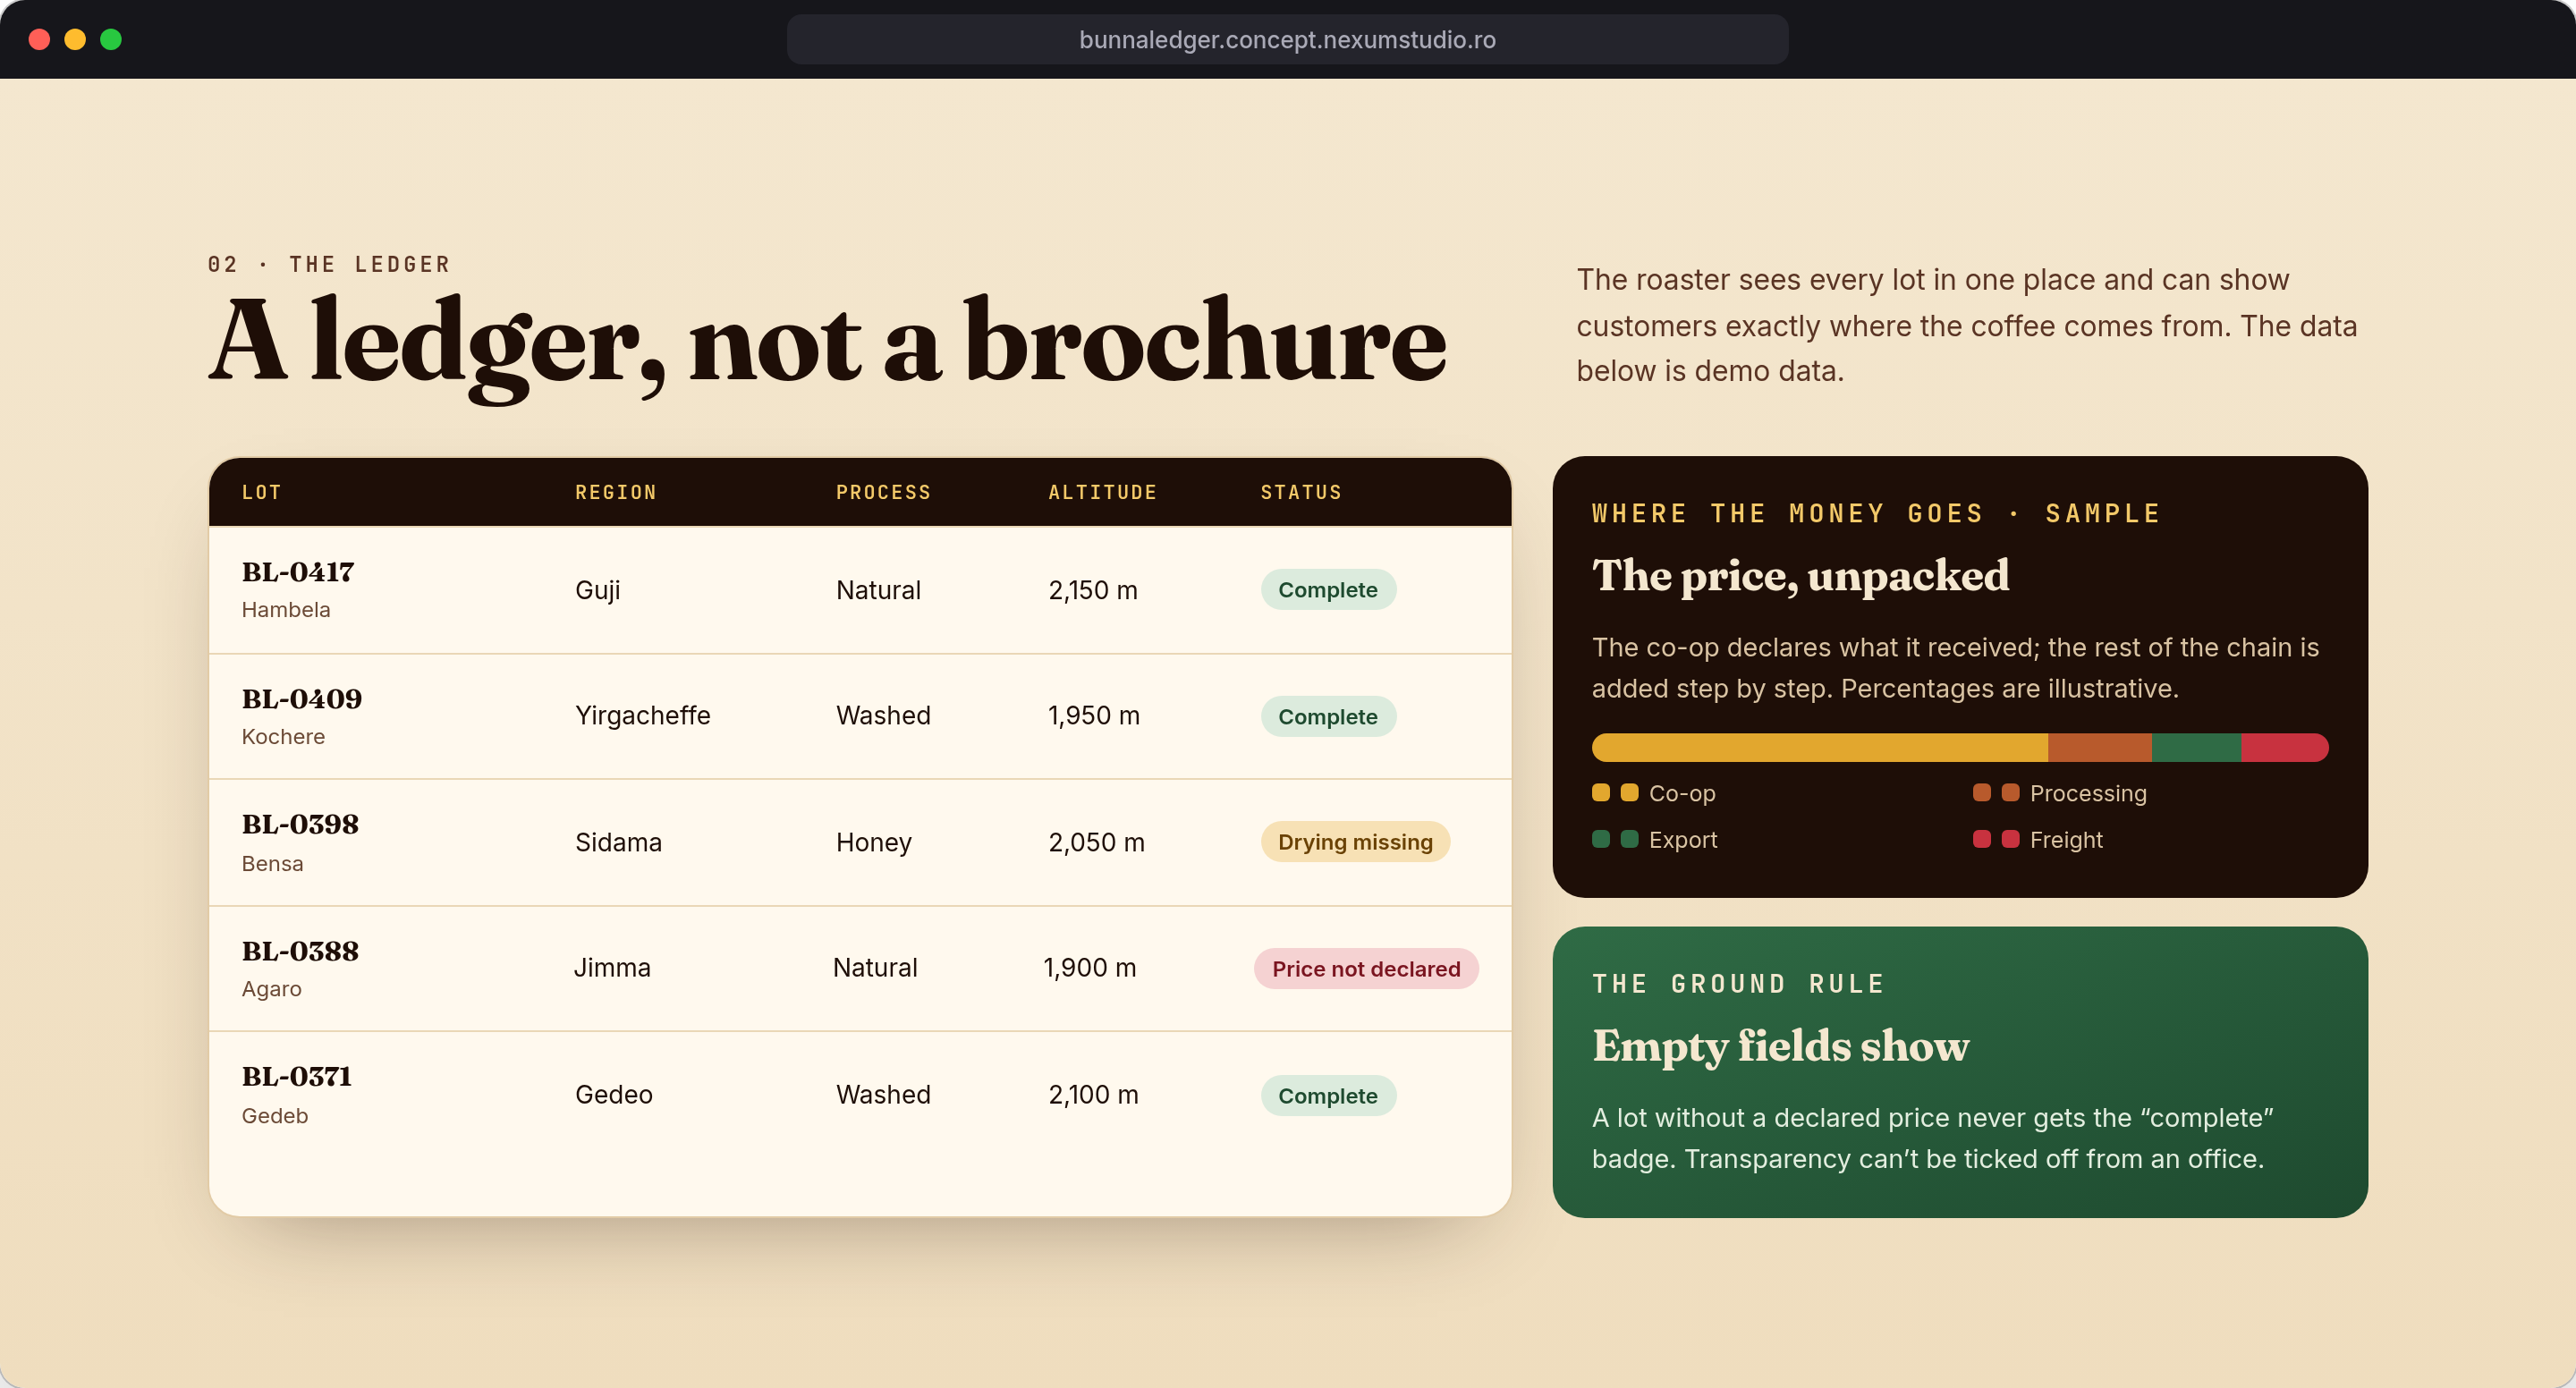Viewport: 2576px width, 1388px height.
Task: Click the 02 · THE LEDGER label
Action: click(329, 264)
